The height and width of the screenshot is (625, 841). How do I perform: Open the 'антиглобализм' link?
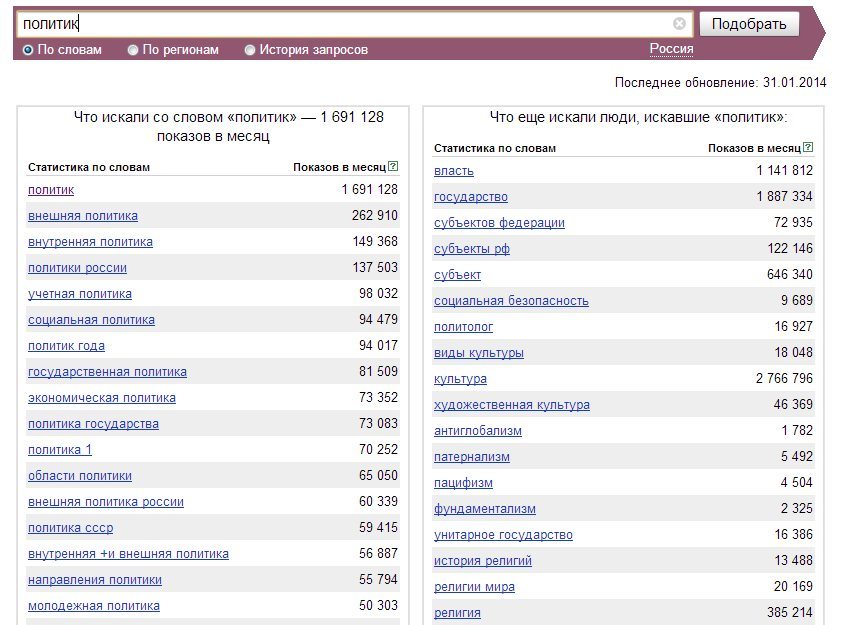point(477,431)
